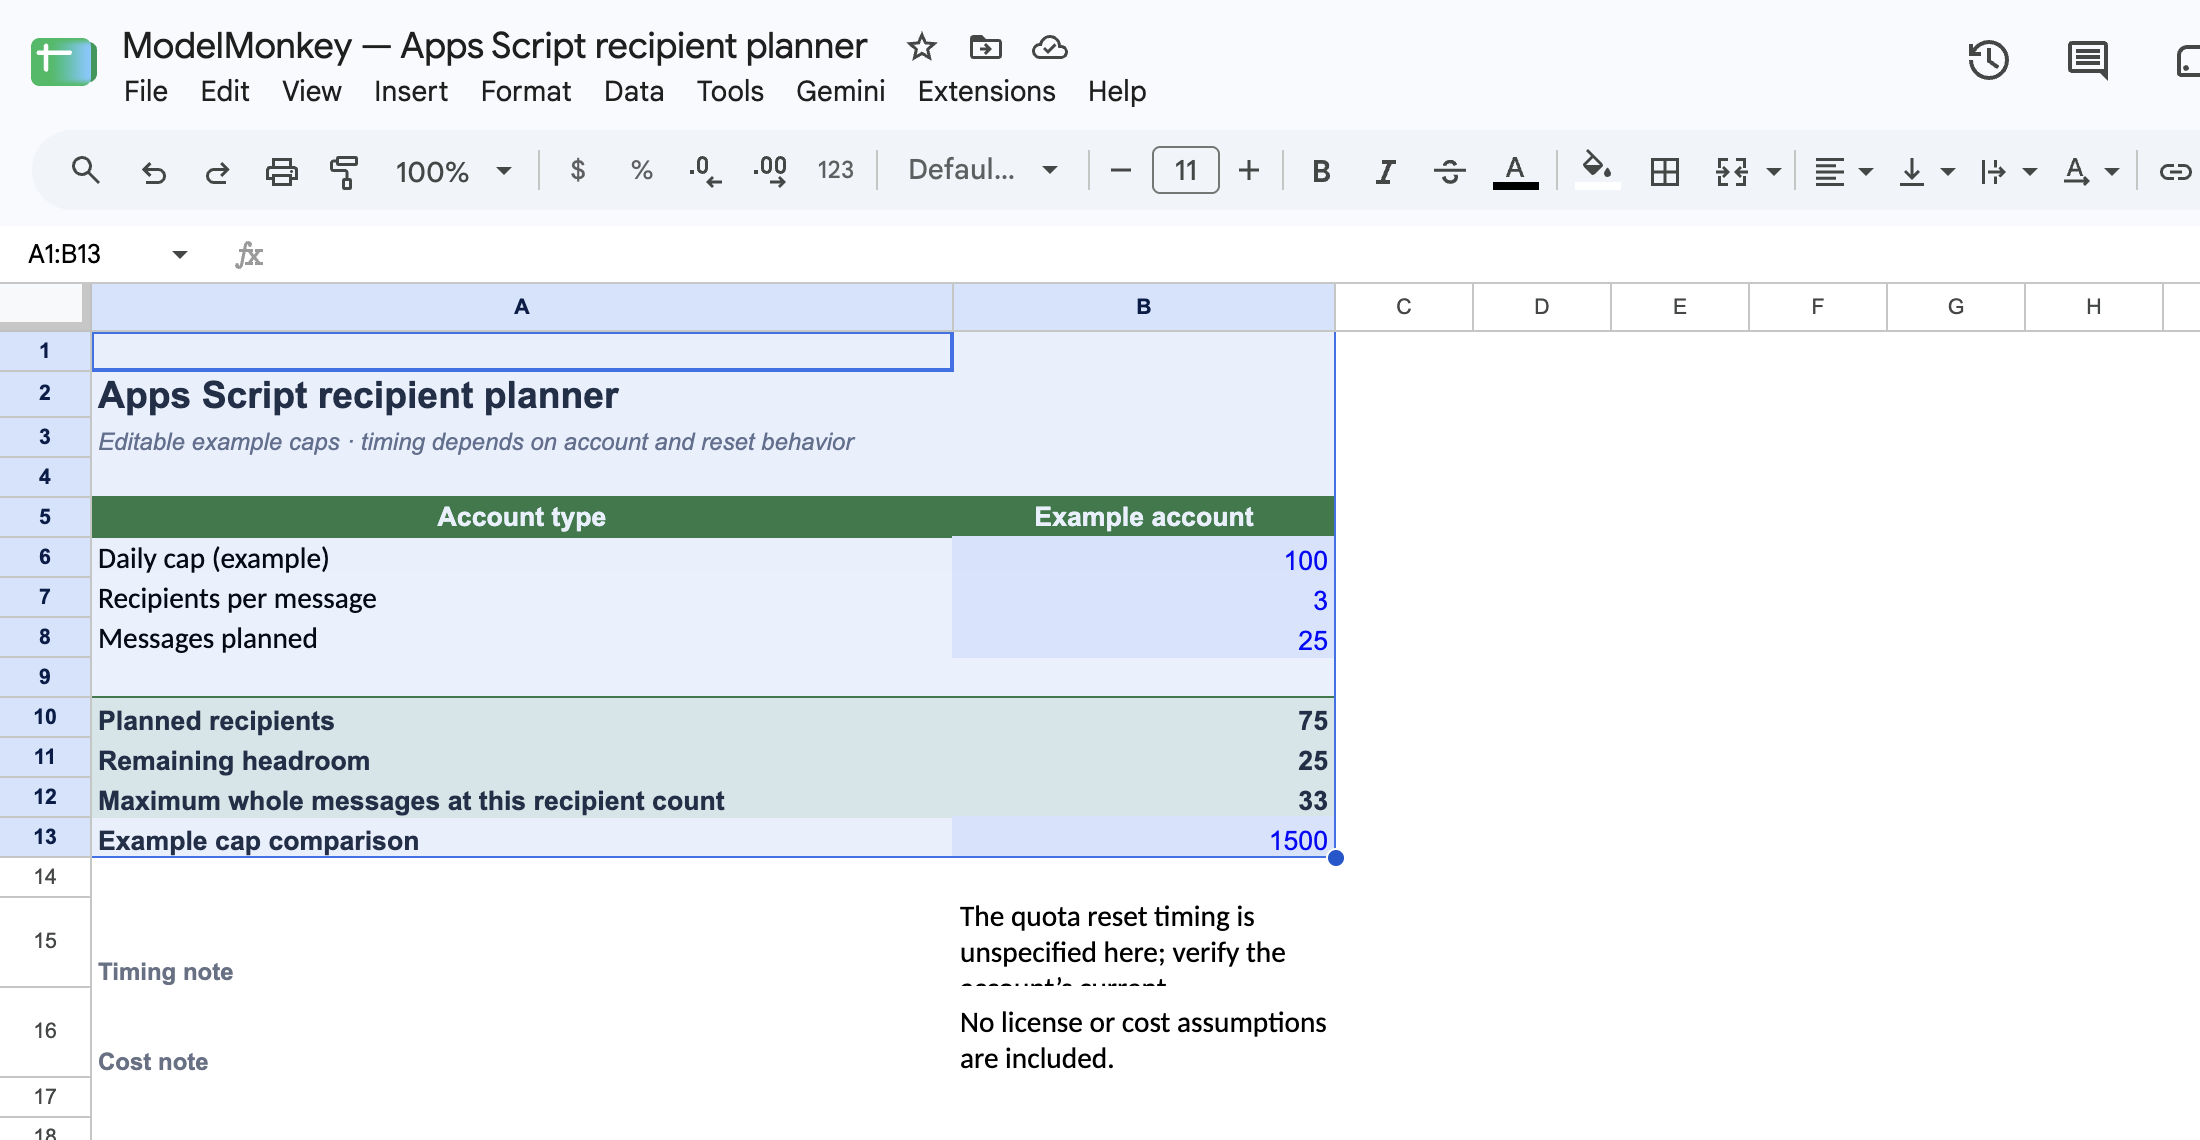Click the name box showing A1:B13
2200x1140 pixels.
tap(65, 254)
